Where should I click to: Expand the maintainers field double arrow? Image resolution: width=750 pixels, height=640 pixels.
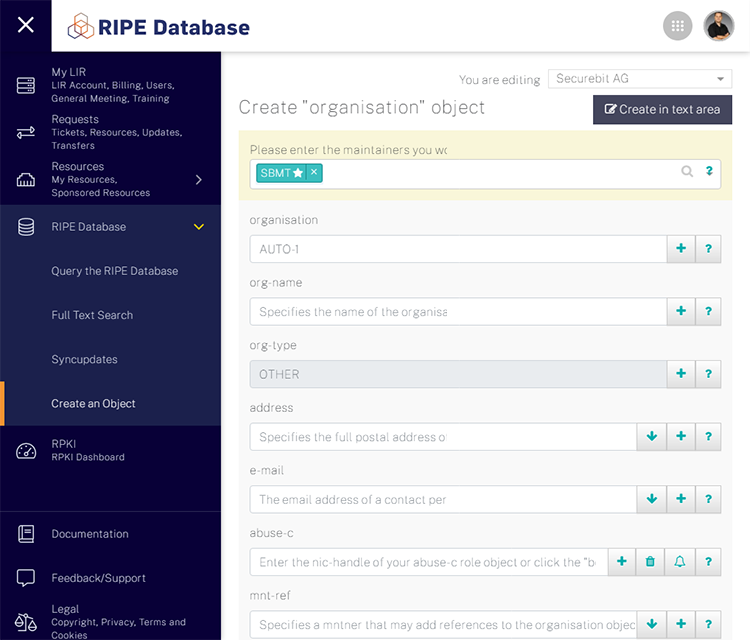(x=709, y=172)
